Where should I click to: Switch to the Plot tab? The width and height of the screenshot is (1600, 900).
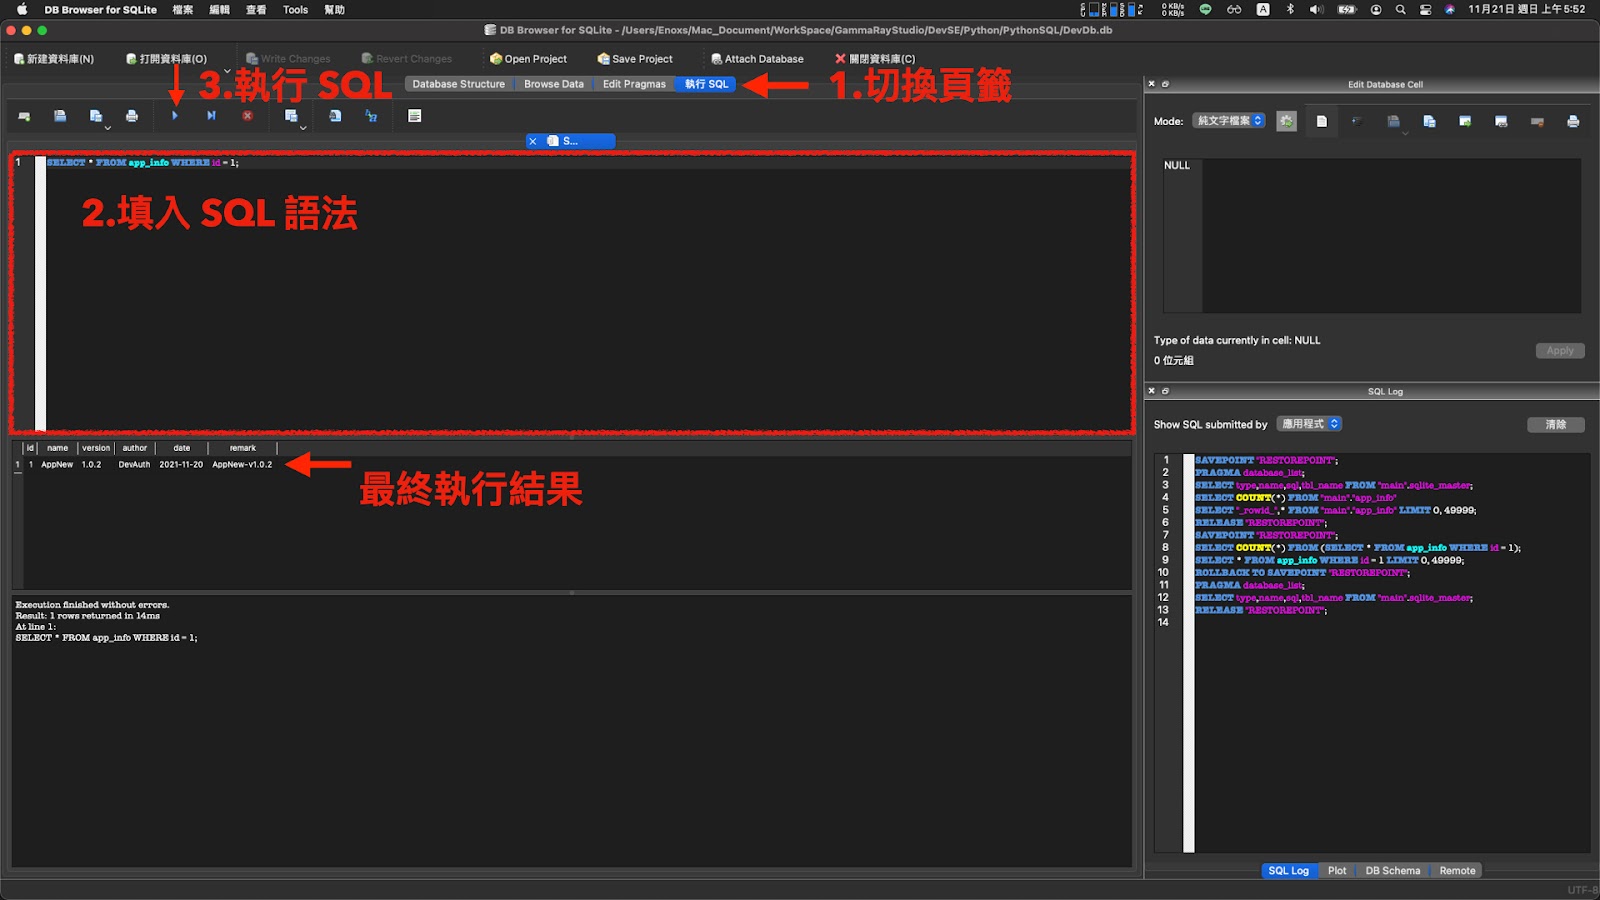[1337, 870]
